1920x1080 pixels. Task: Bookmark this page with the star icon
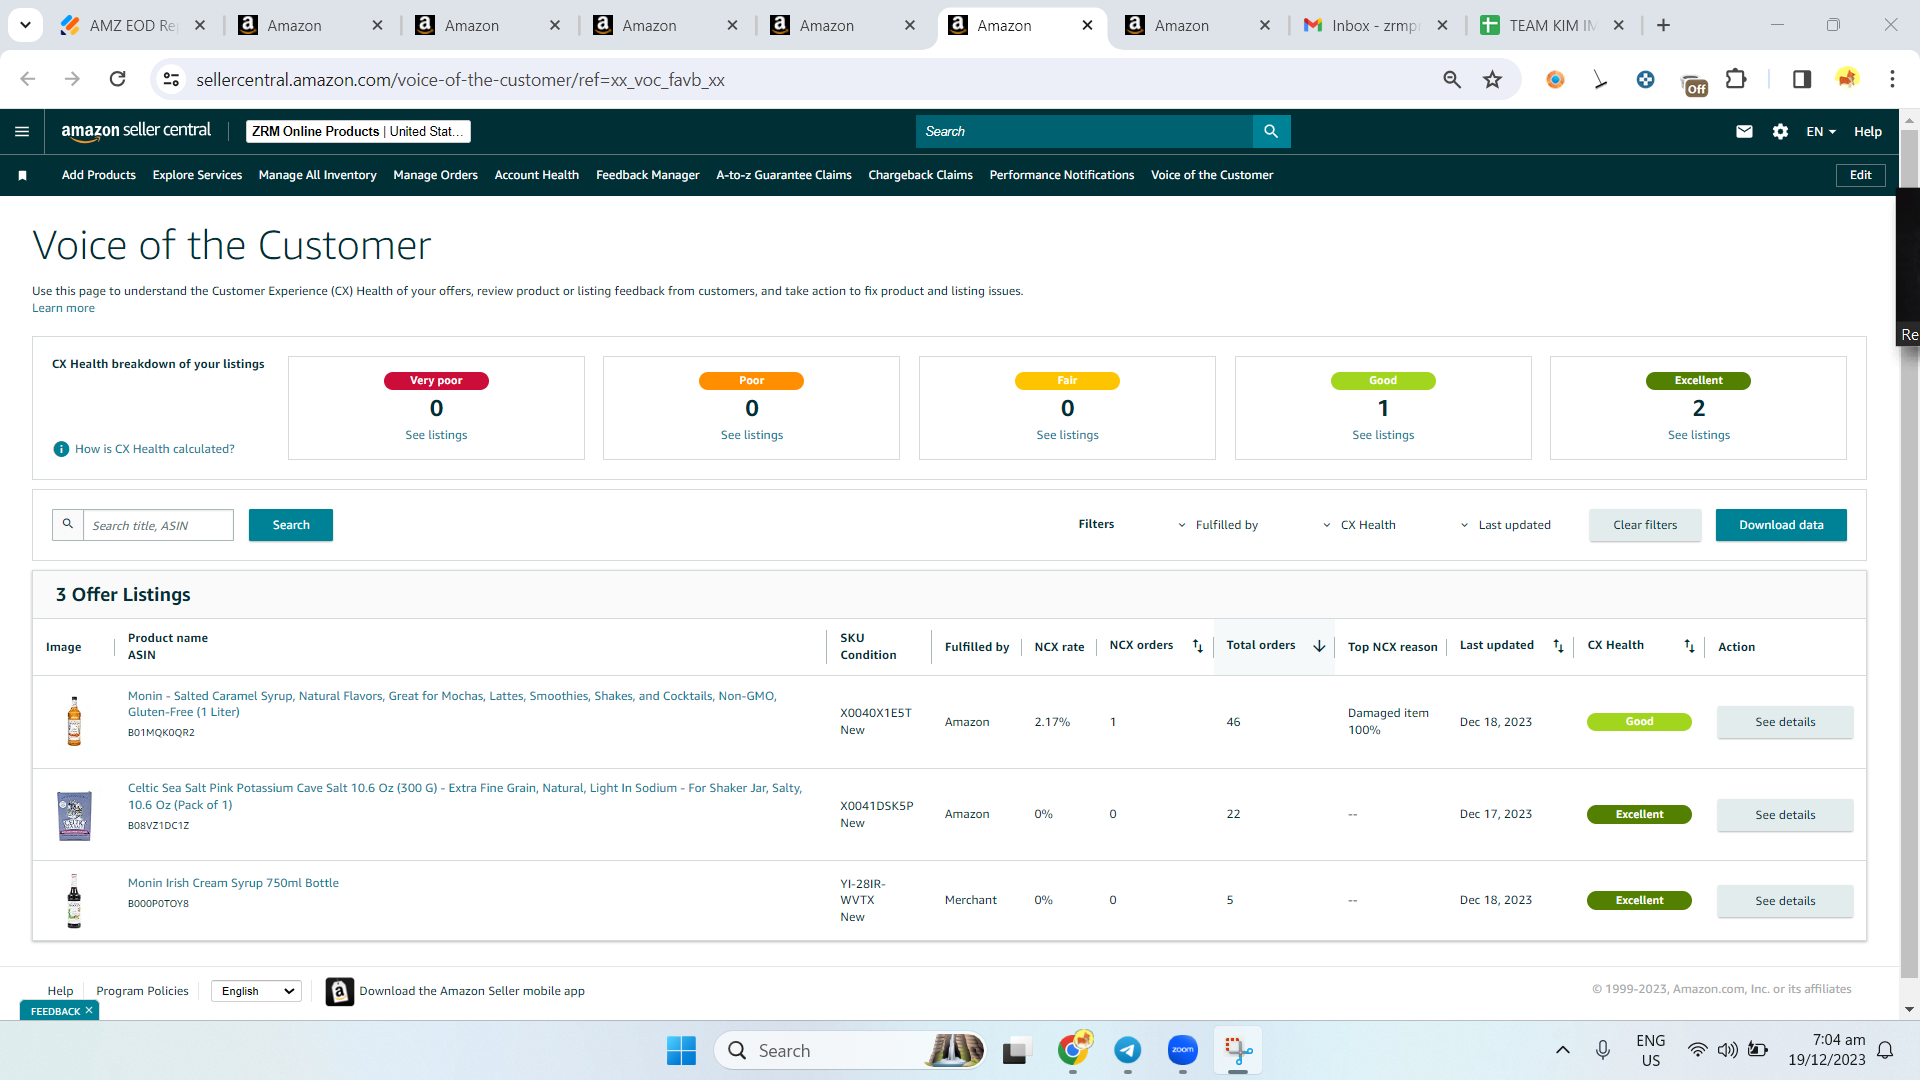point(1492,79)
